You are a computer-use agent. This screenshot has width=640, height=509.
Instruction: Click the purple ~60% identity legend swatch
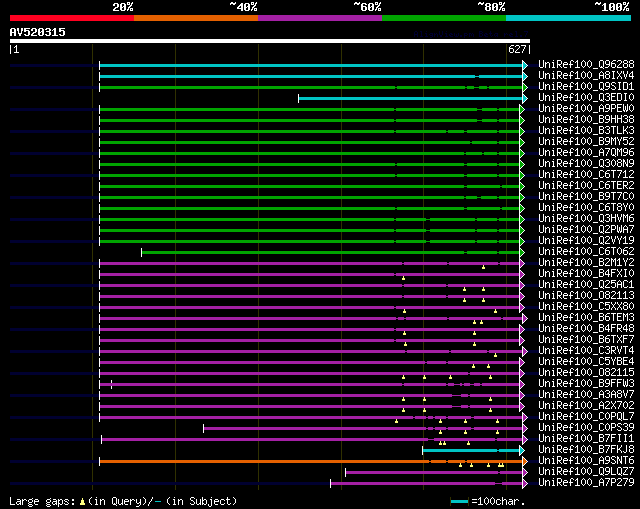point(320,18)
